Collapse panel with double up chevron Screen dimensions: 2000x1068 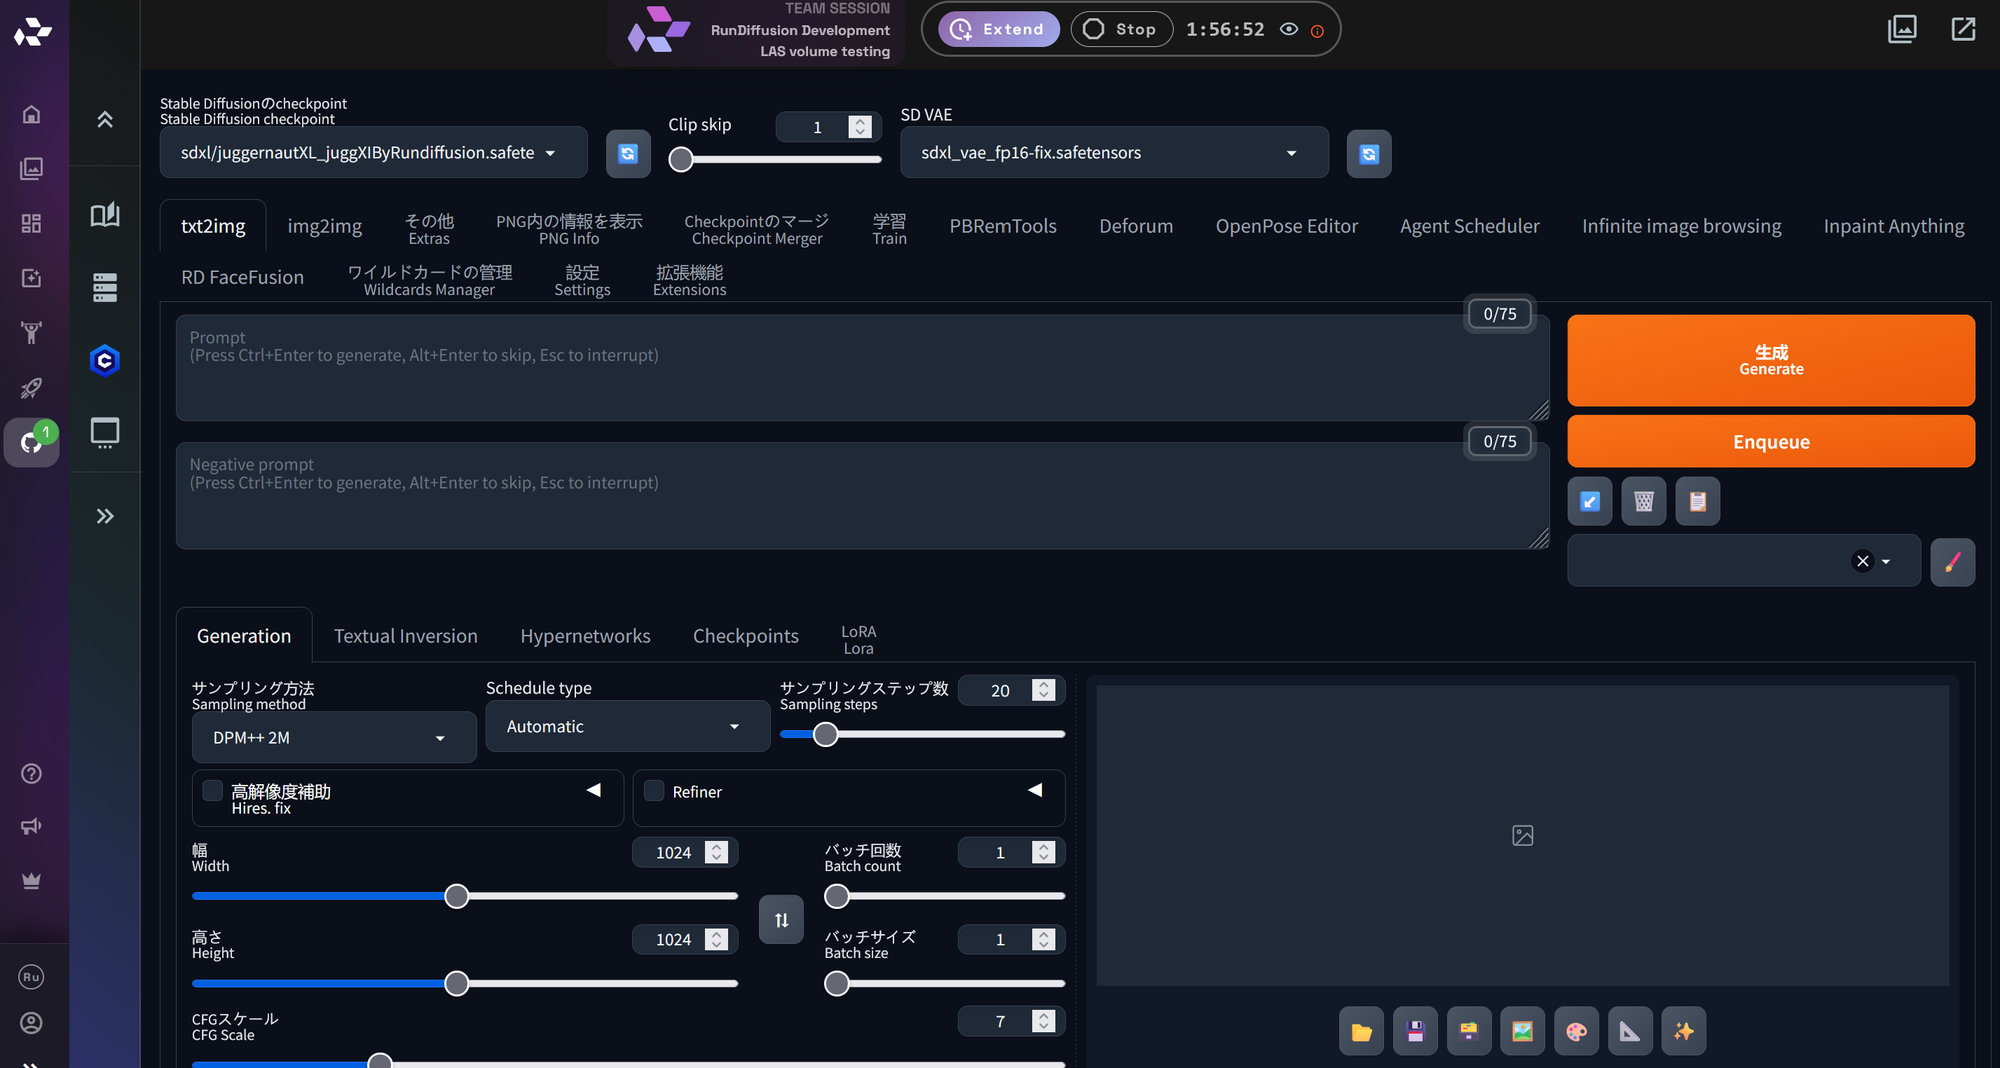tap(105, 120)
